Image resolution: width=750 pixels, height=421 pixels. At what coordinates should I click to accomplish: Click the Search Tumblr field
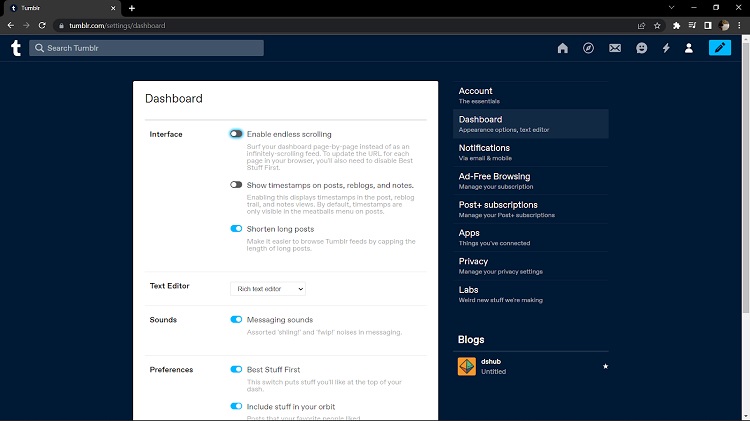(x=146, y=48)
